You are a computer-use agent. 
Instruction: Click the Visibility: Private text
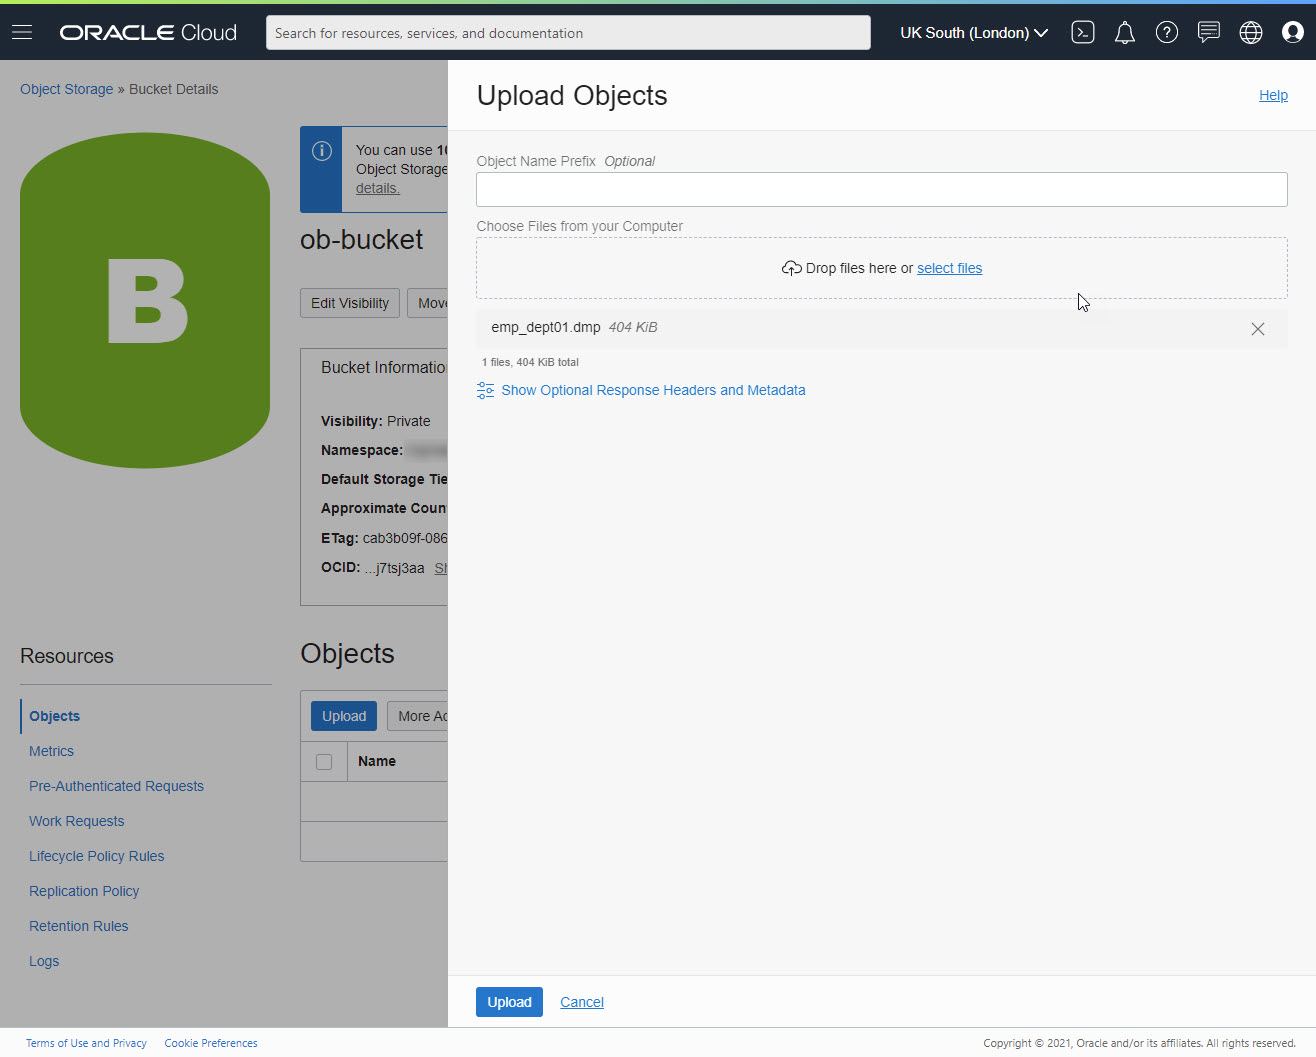point(376,421)
